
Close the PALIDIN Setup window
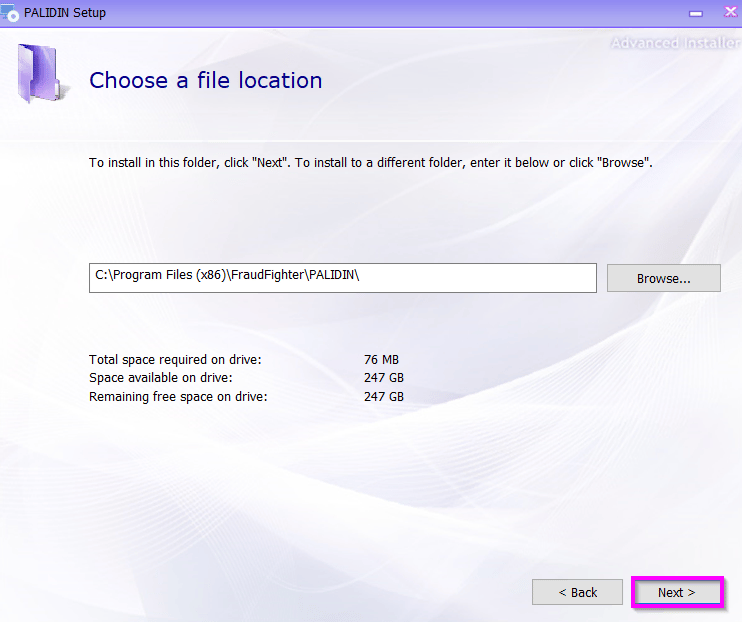pos(731,12)
